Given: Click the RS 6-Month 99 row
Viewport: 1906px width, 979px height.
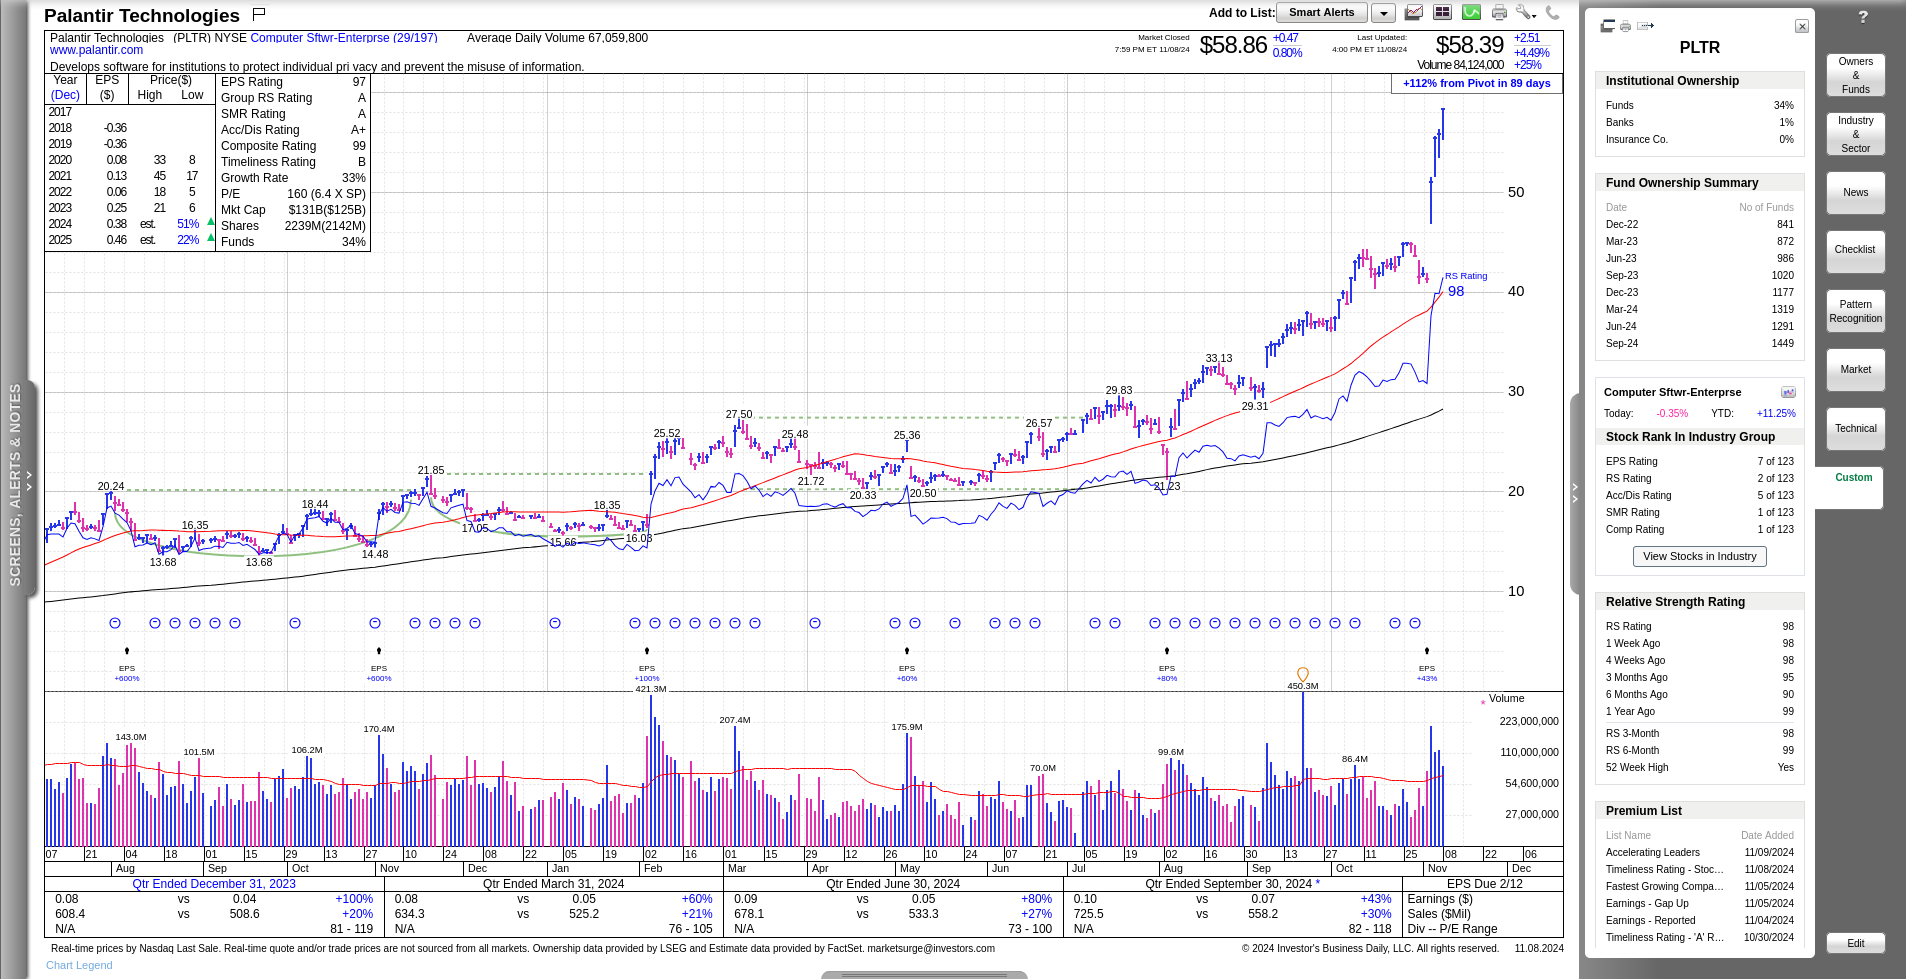Looking at the screenshot, I should [1699, 750].
